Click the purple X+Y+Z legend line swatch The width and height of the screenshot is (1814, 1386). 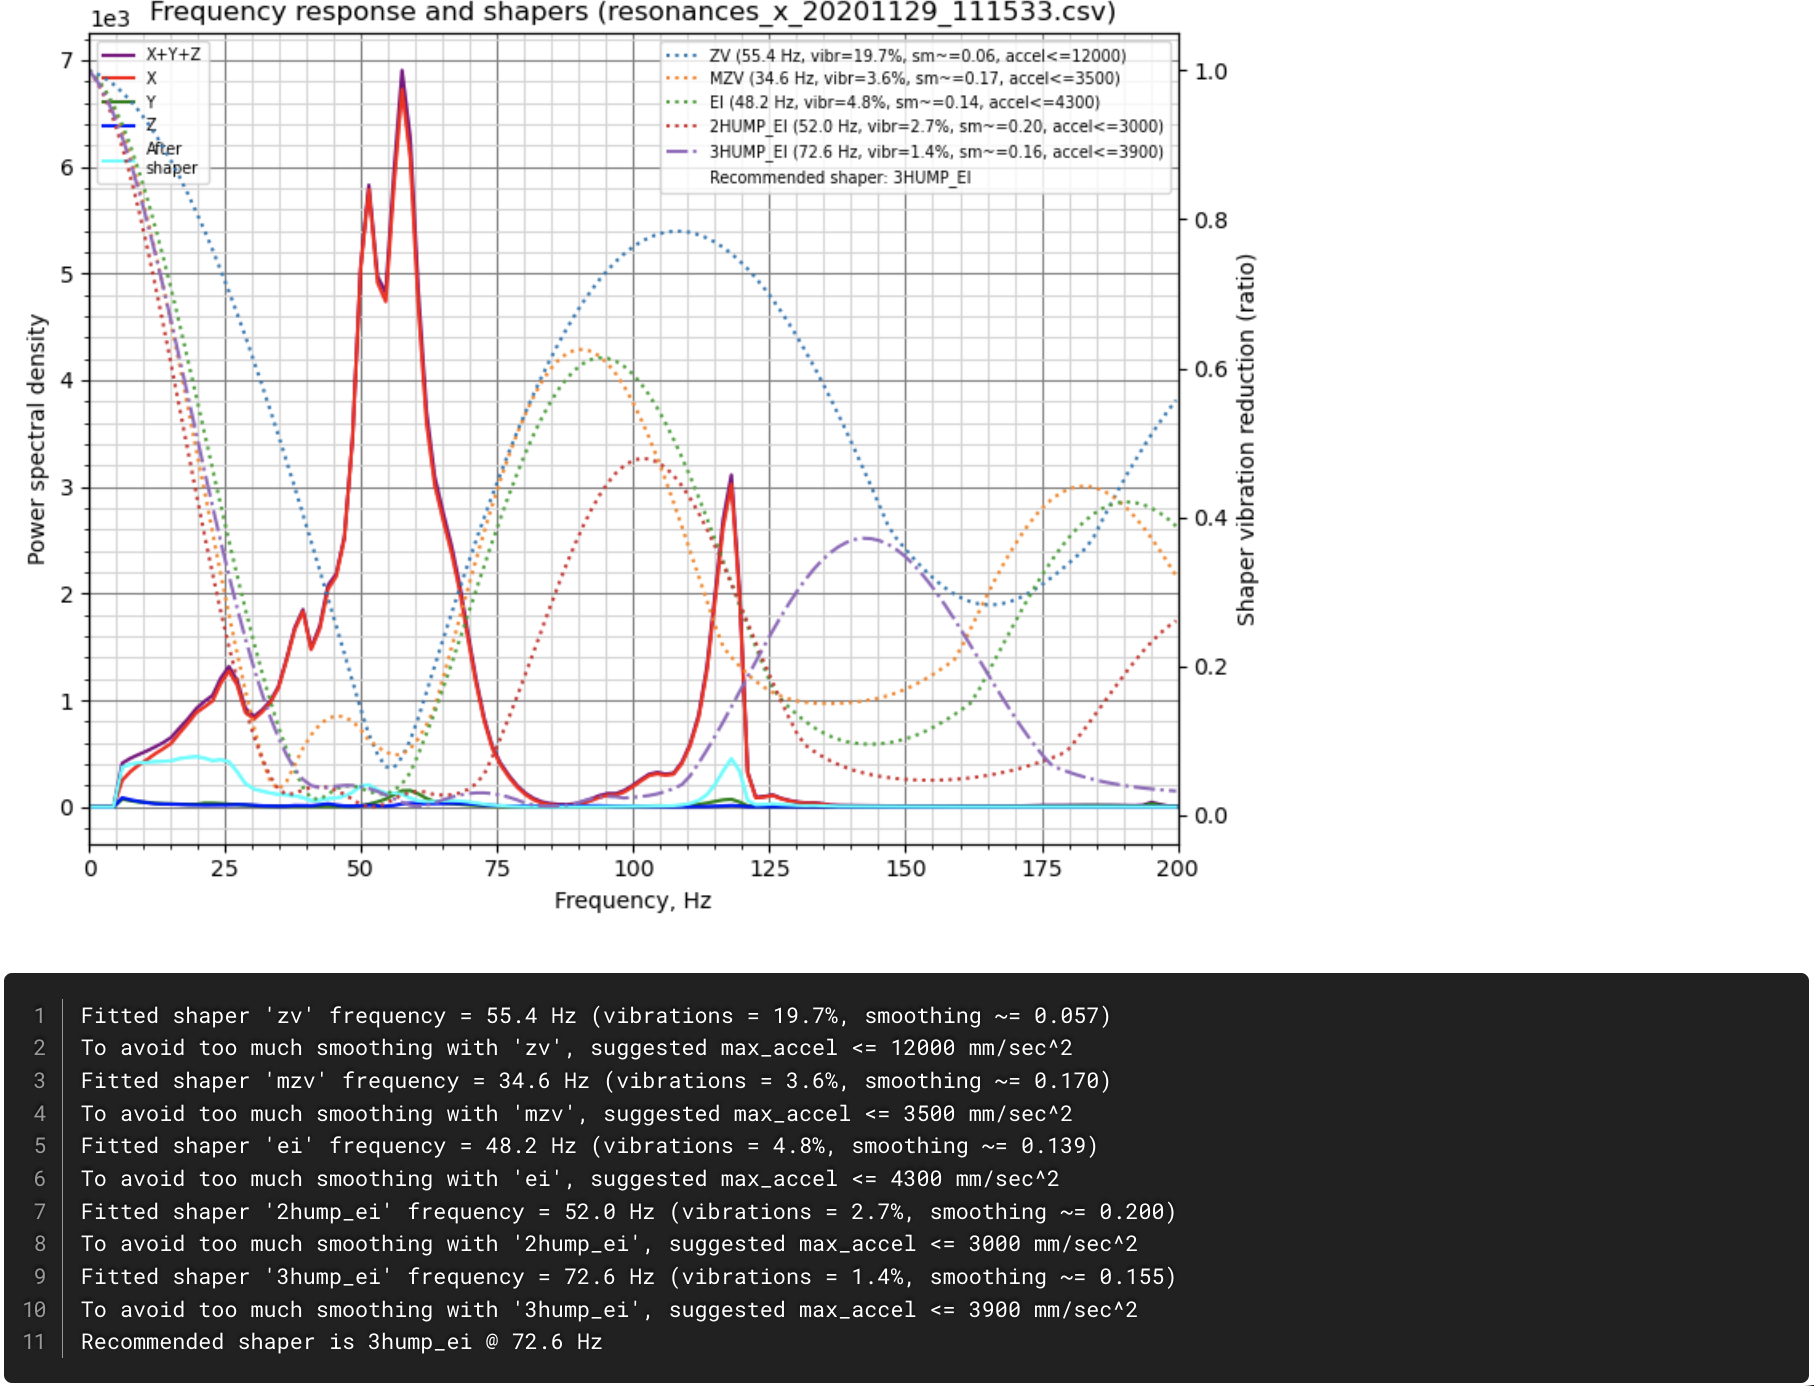pyautogui.click(x=119, y=55)
